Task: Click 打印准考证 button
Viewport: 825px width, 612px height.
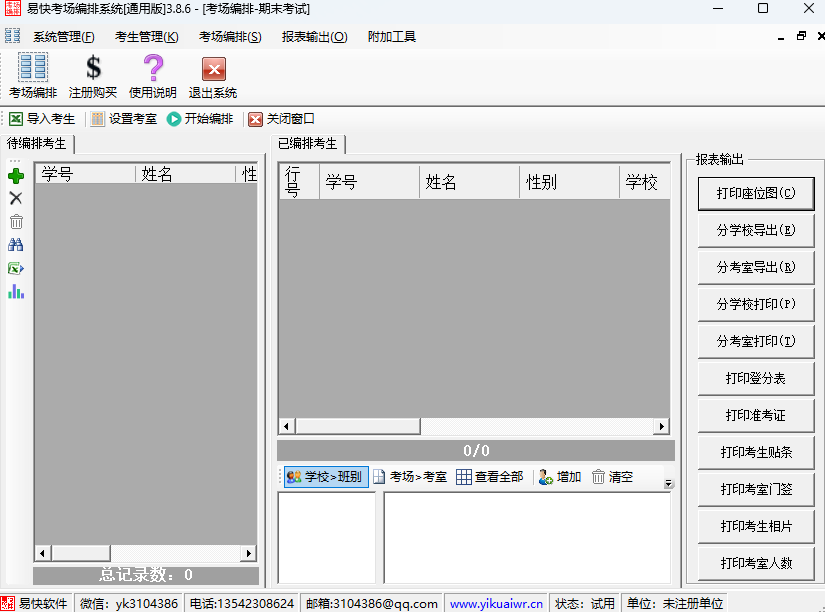Action: pos(756,415)
